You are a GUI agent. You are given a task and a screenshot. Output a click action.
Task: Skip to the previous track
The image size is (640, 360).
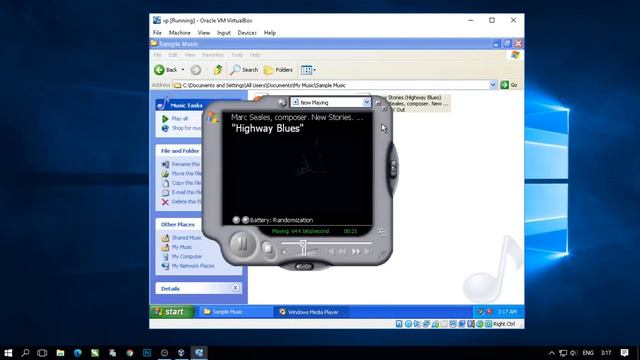(x=331, y=252)
